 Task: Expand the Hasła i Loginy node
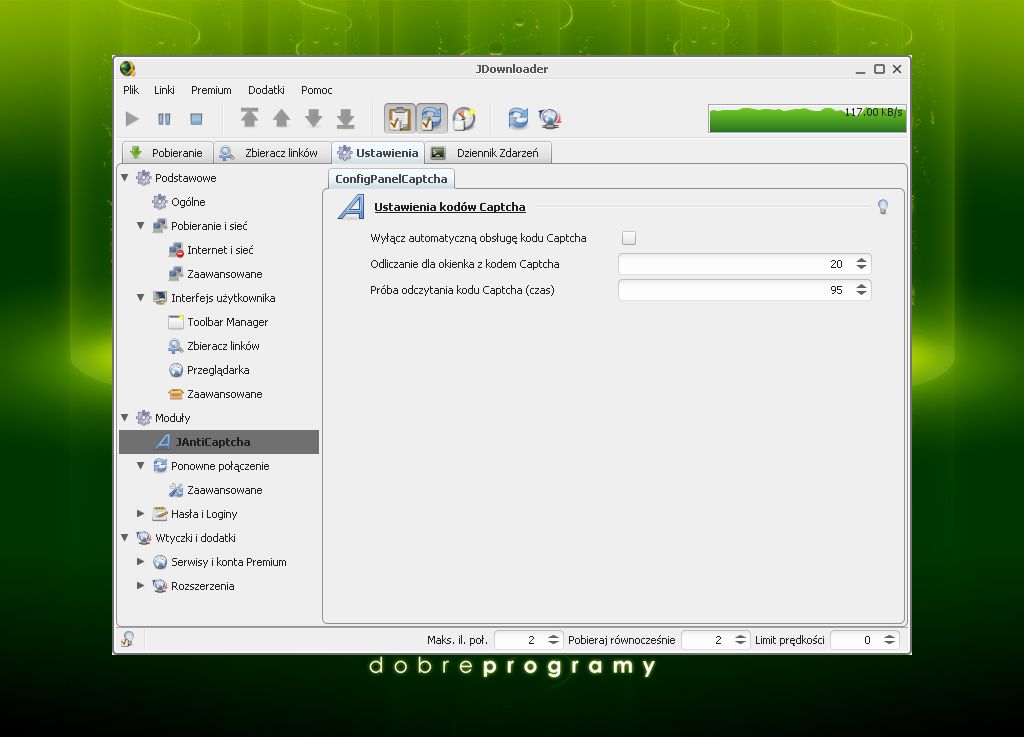[x=140, y=514]
